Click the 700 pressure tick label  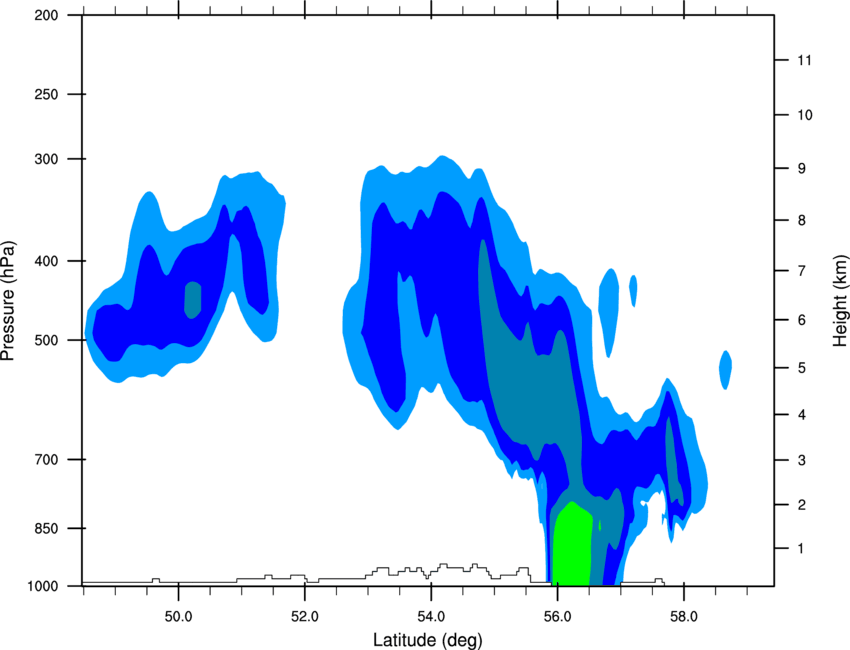click(x=46, y=460)
